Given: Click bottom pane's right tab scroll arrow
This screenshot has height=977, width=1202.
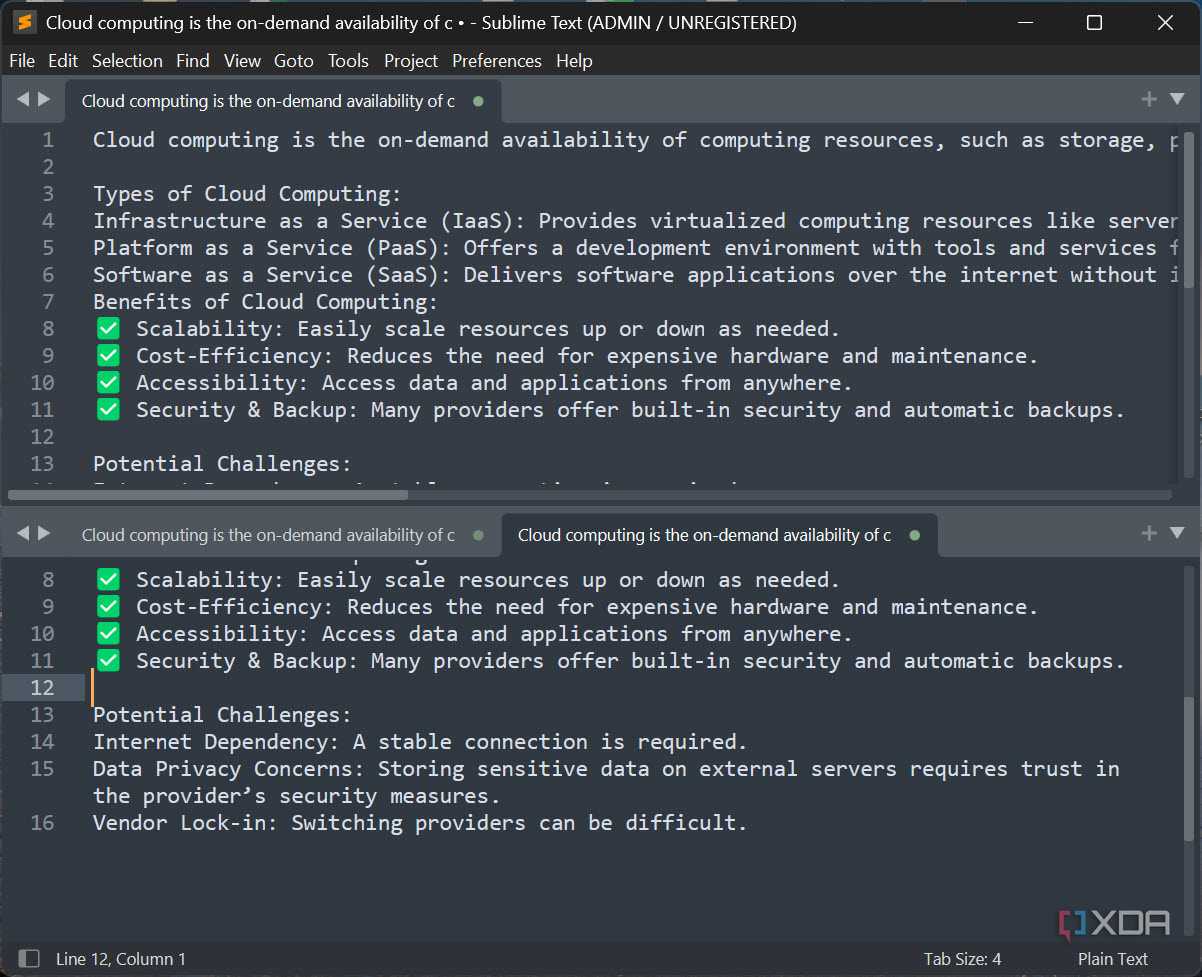Looking at the screenshot, I should pyautogui.click(x=44, y=533).
